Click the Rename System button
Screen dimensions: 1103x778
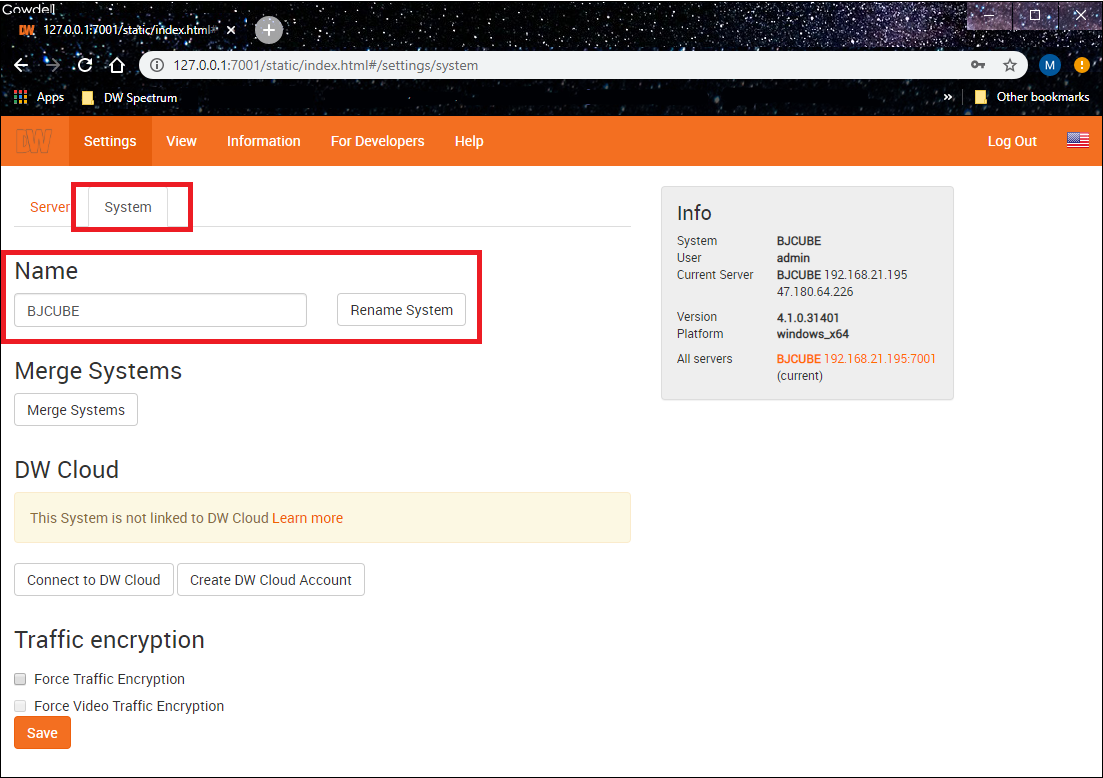click(402, 310)
